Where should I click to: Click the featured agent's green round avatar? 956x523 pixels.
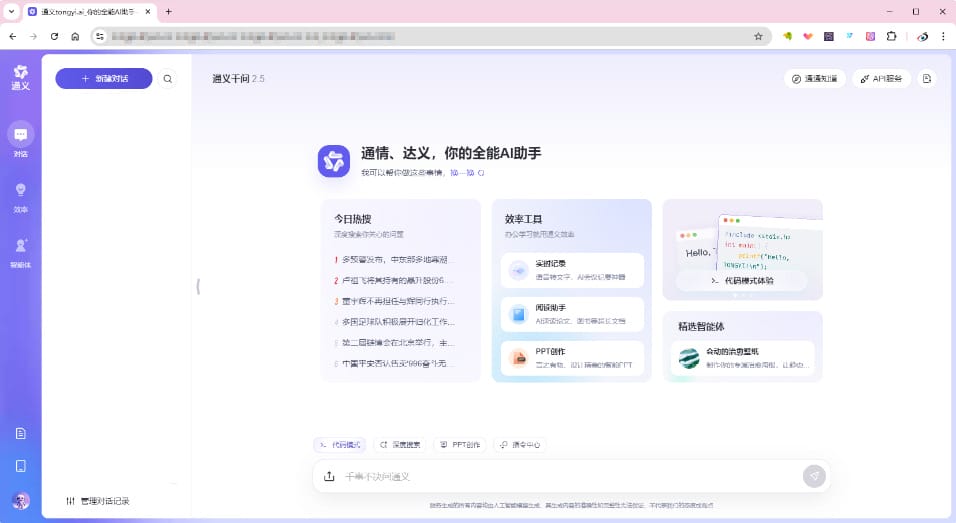tap(689, 358)
